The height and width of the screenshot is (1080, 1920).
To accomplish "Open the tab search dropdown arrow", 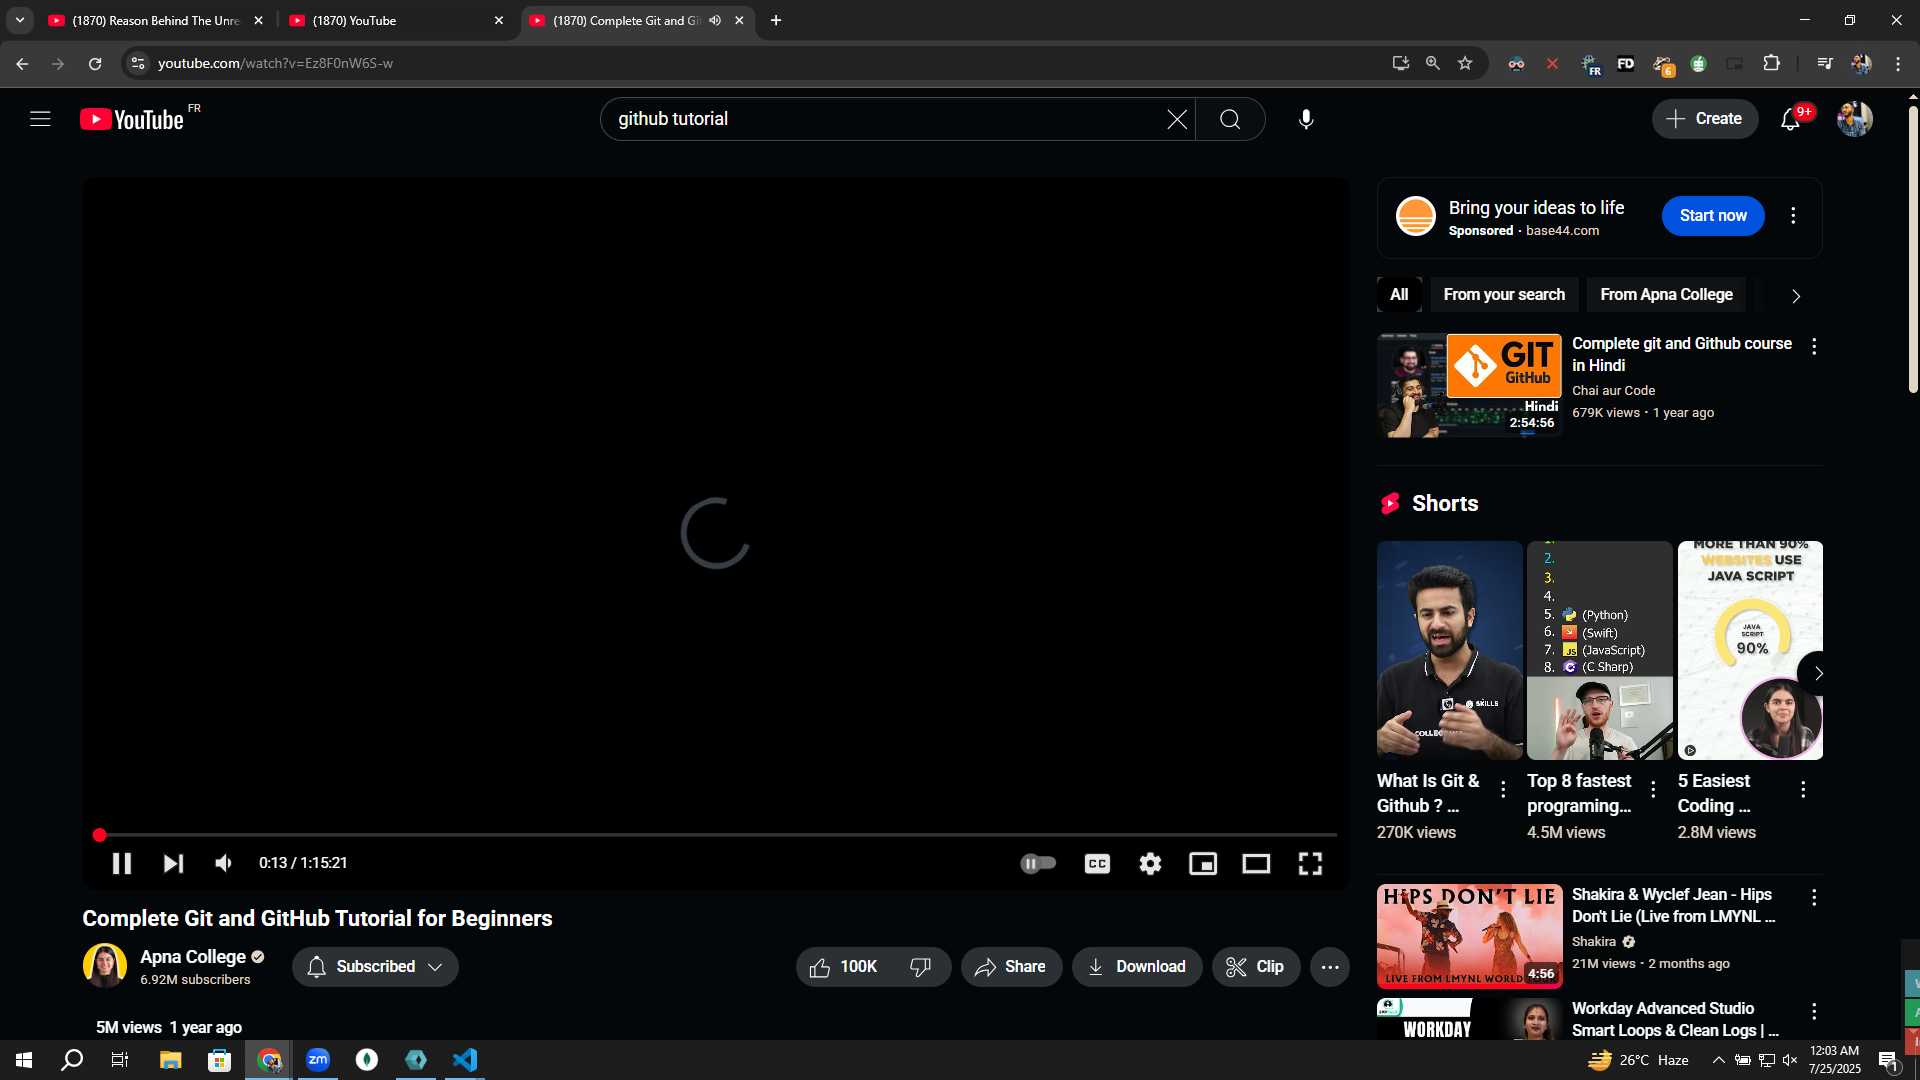I will (19, 20).
